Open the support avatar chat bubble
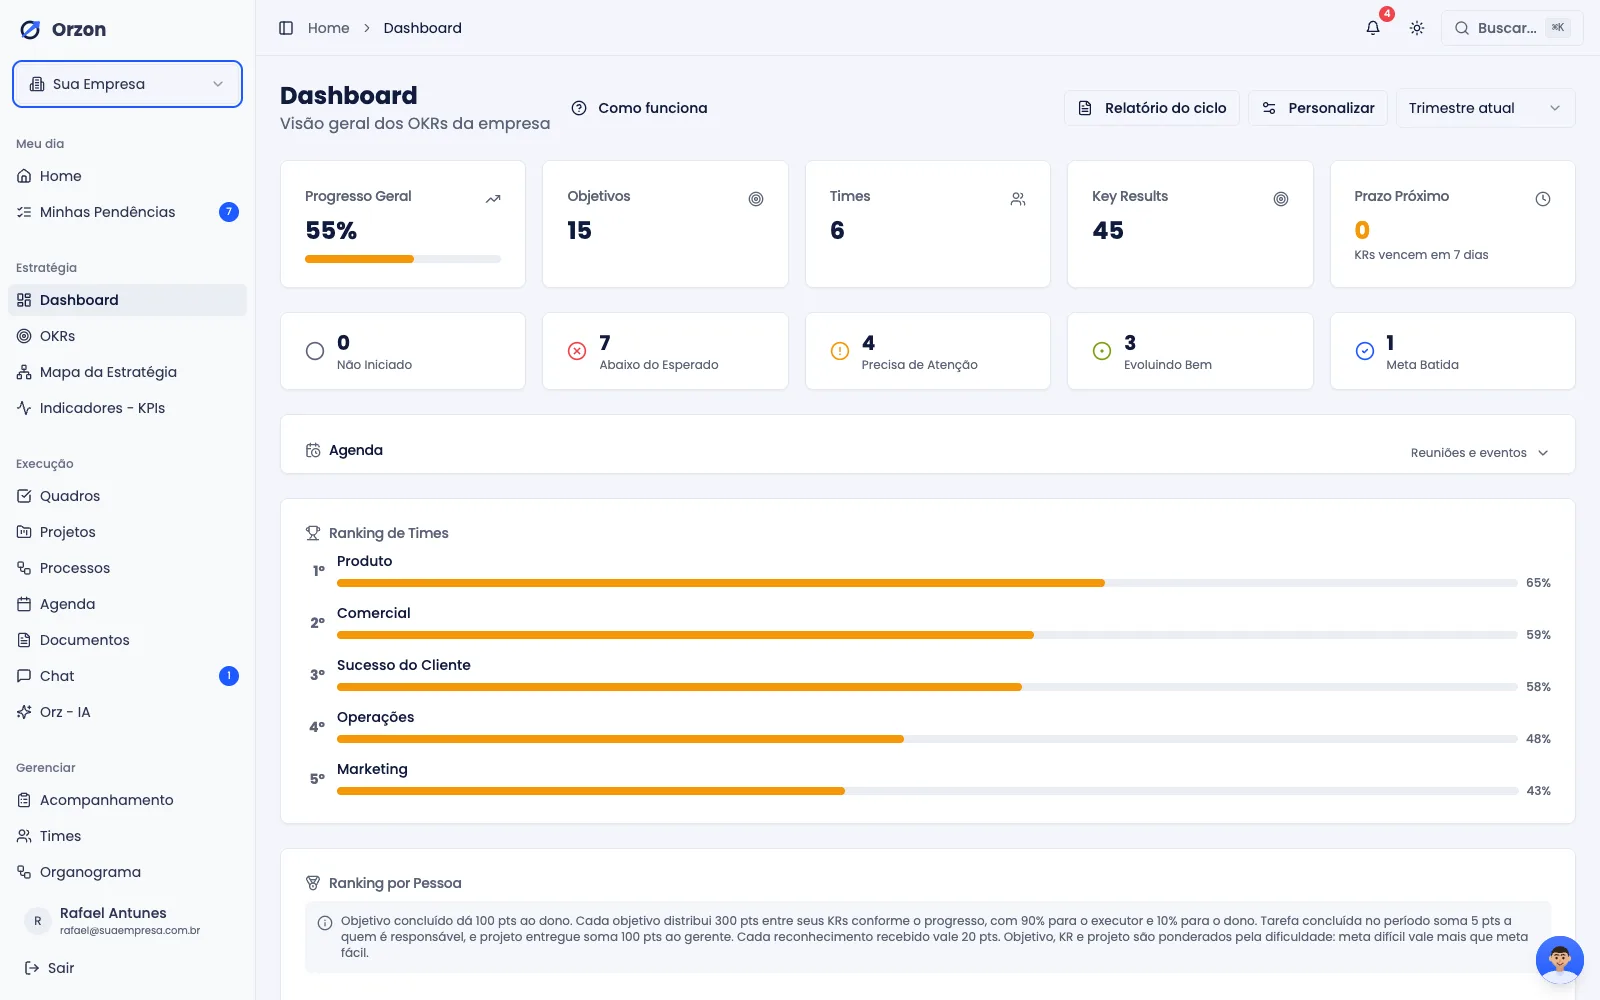The width and height of the screenshot is (1600, 1000). tap(1560, 960)
